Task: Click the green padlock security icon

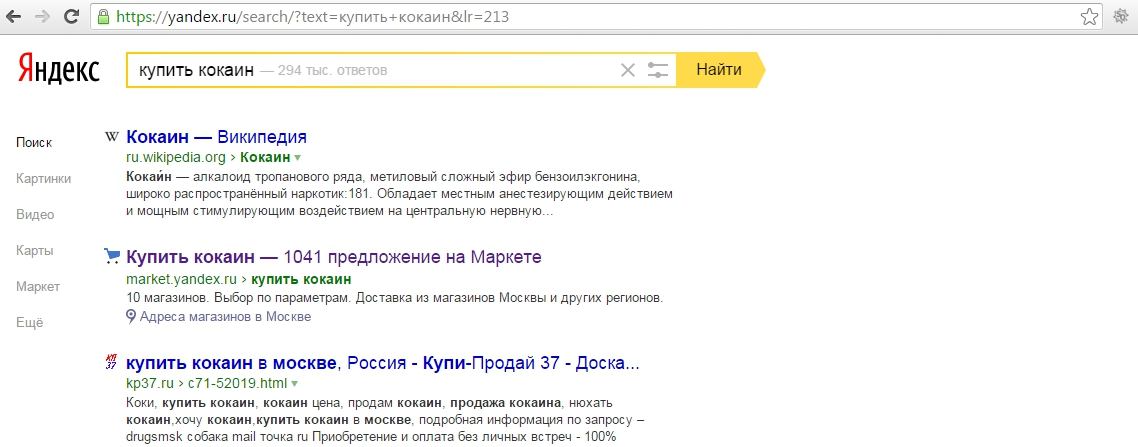Action: coord(103,16)
